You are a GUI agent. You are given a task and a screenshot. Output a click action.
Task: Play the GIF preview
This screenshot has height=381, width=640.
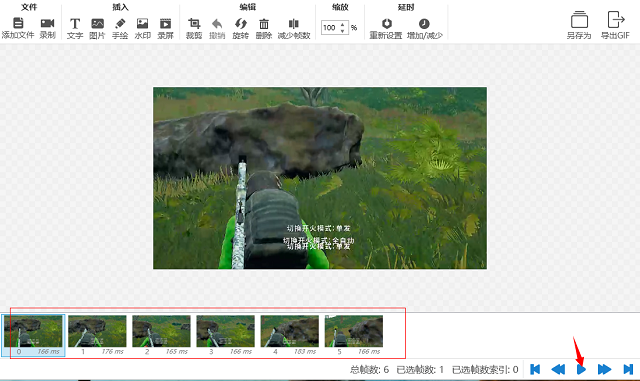point(582,369)
